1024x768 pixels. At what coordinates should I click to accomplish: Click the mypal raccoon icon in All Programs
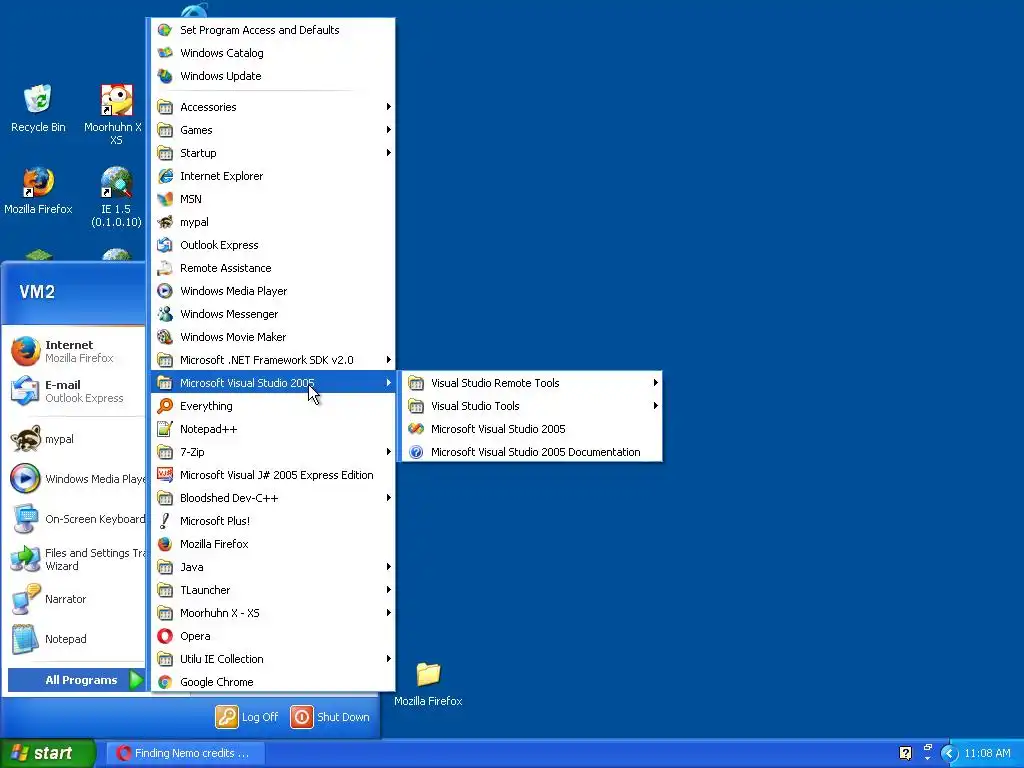[x=165, y=222]
